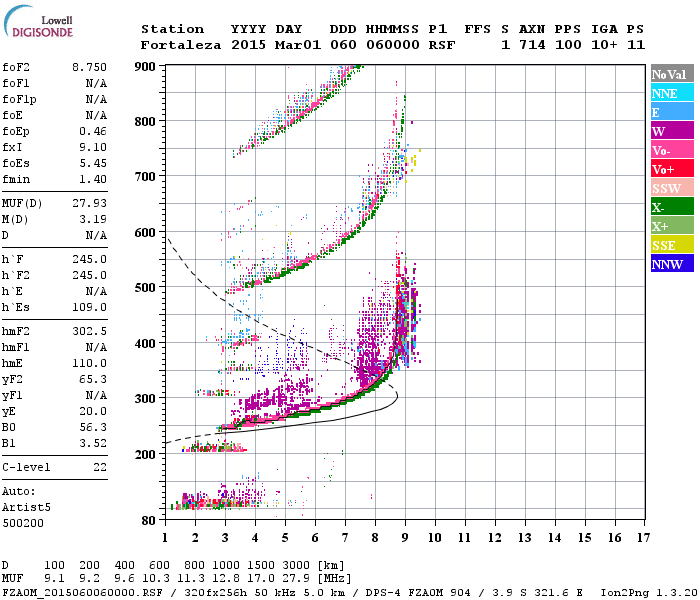Select the Vo- legend swatch
The width and height of the screenshot is (700, 600).
(672, 150)
